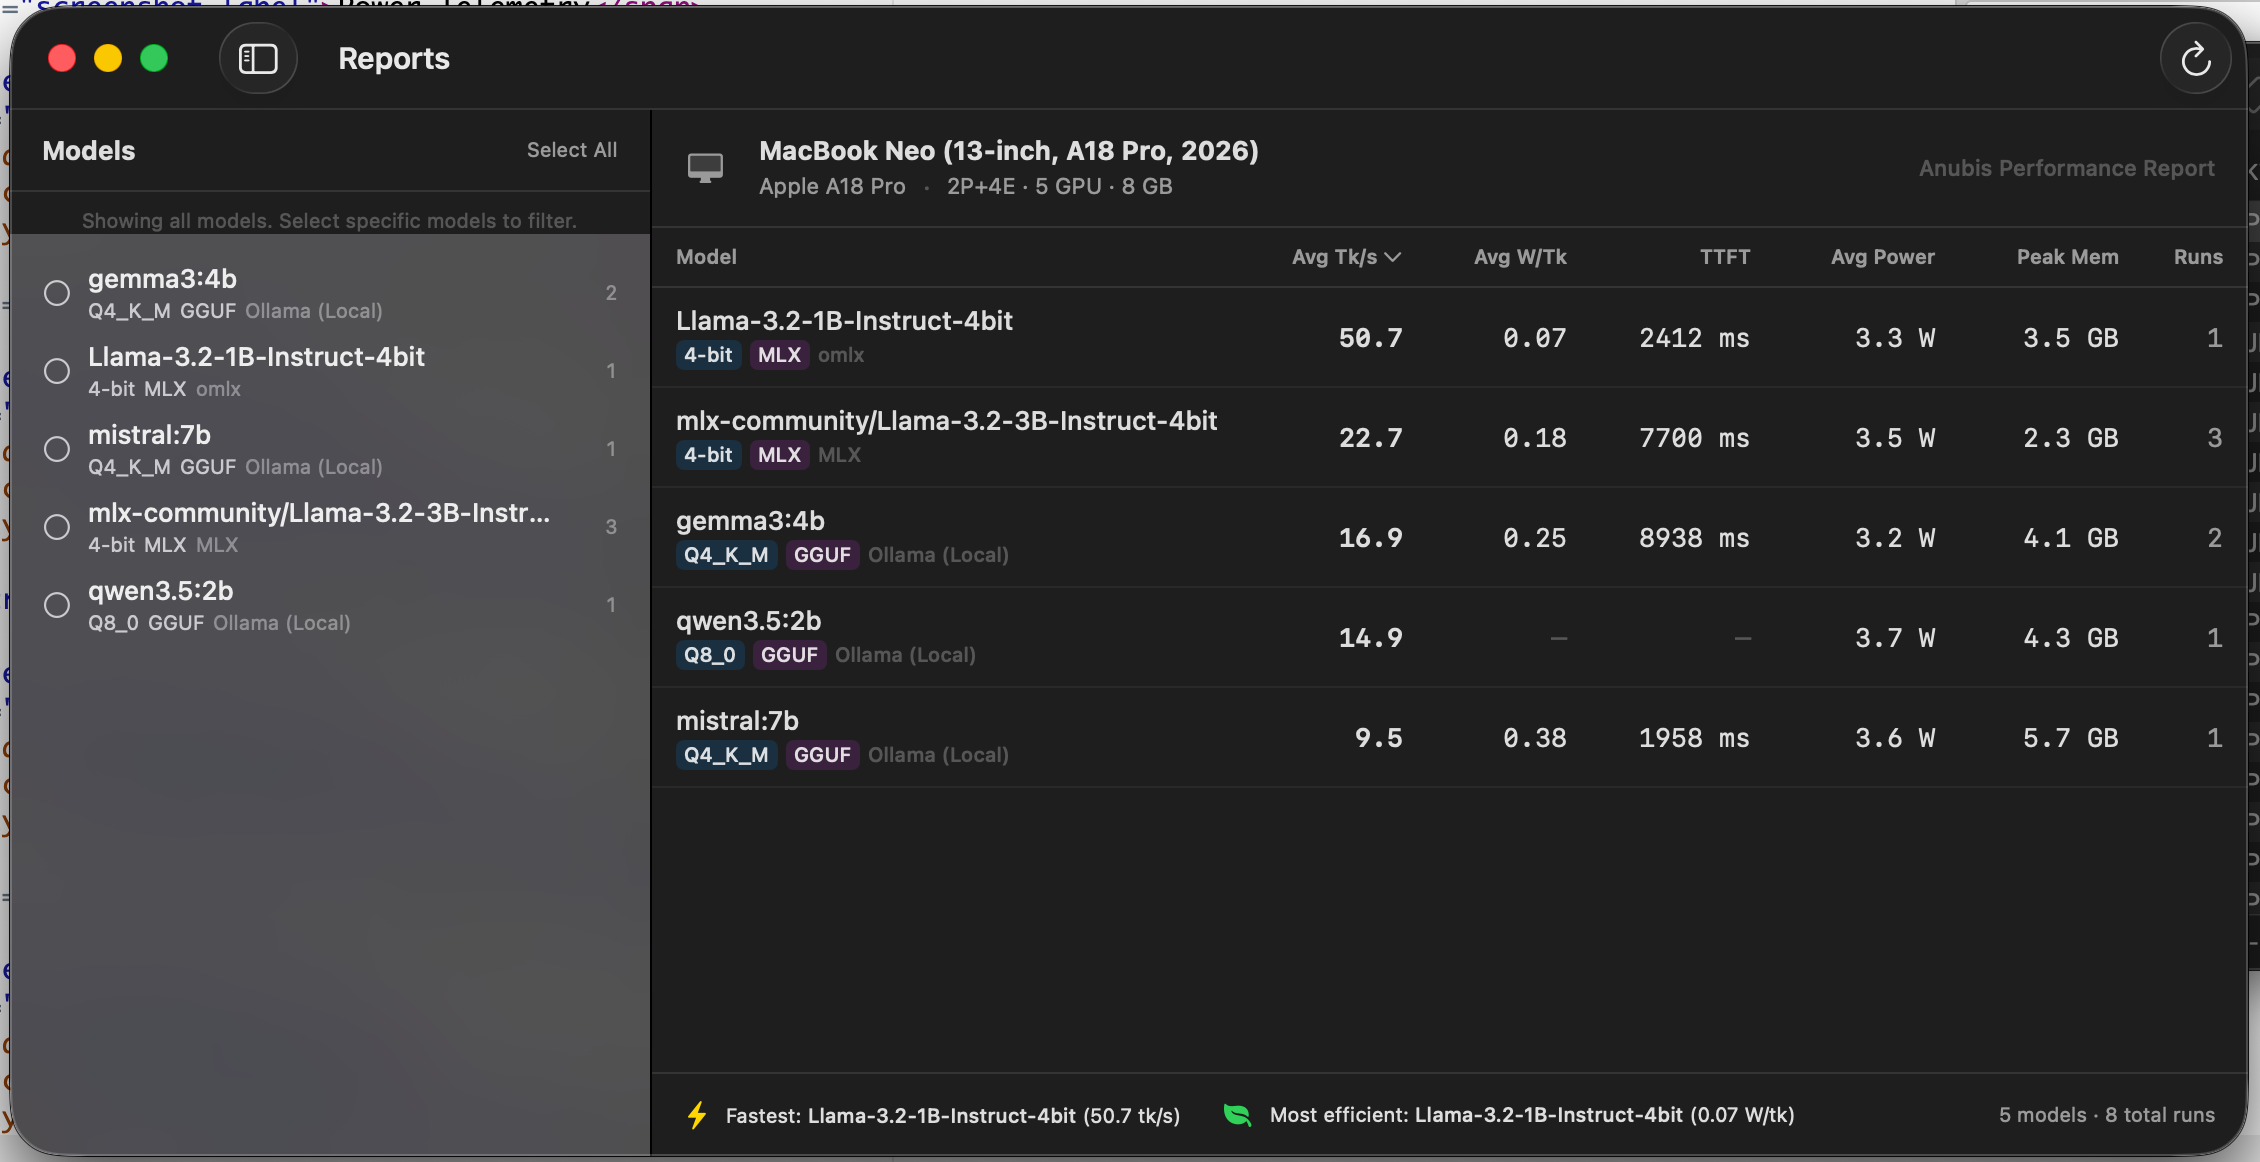The width and height of the screenshot is (2260, 1162).
Task: Click the green leaf efficiency icon
Action: [x=1237, y=1115]
